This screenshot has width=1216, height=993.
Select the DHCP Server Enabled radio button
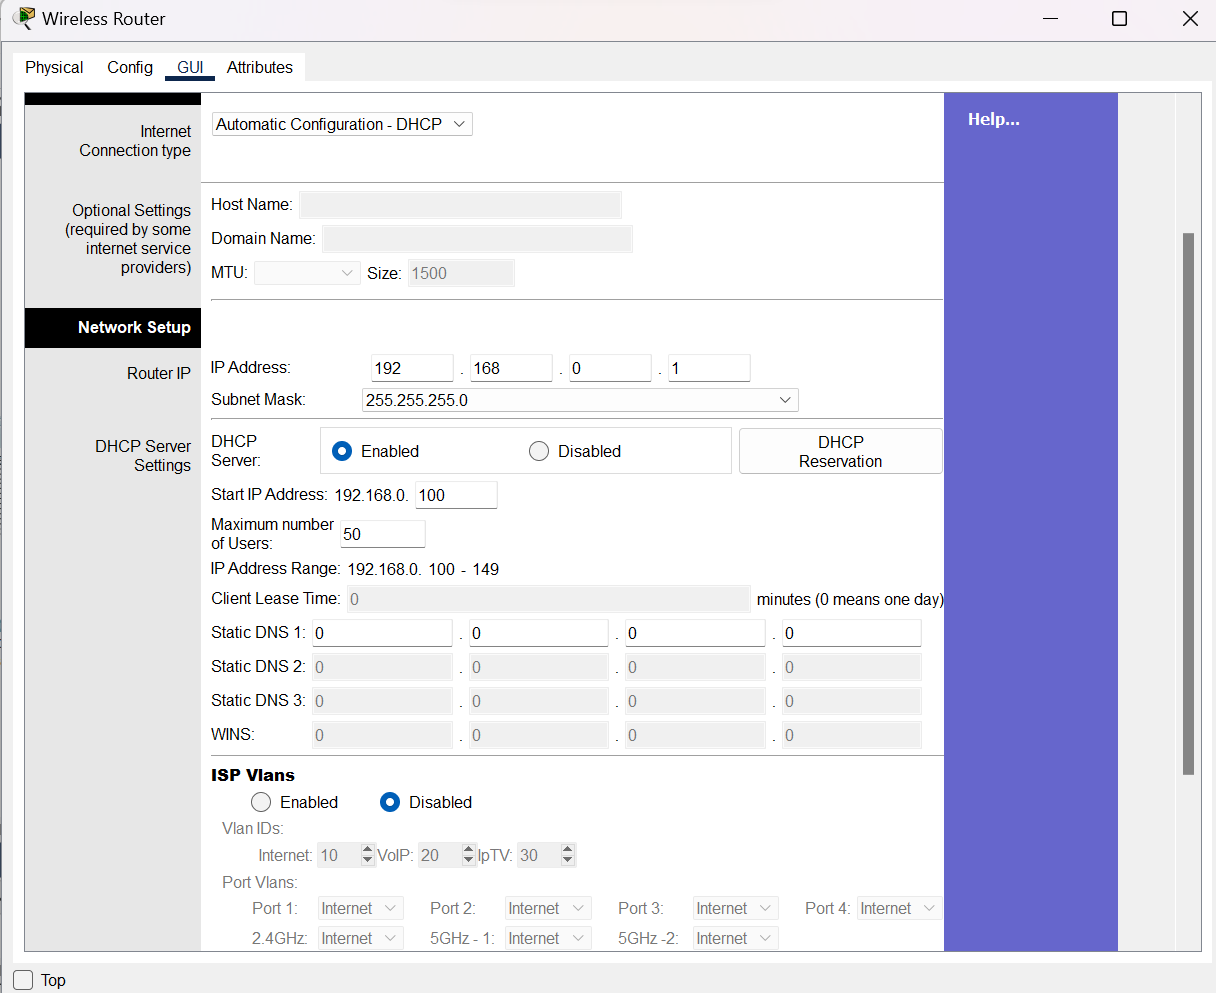pos(342,451)
